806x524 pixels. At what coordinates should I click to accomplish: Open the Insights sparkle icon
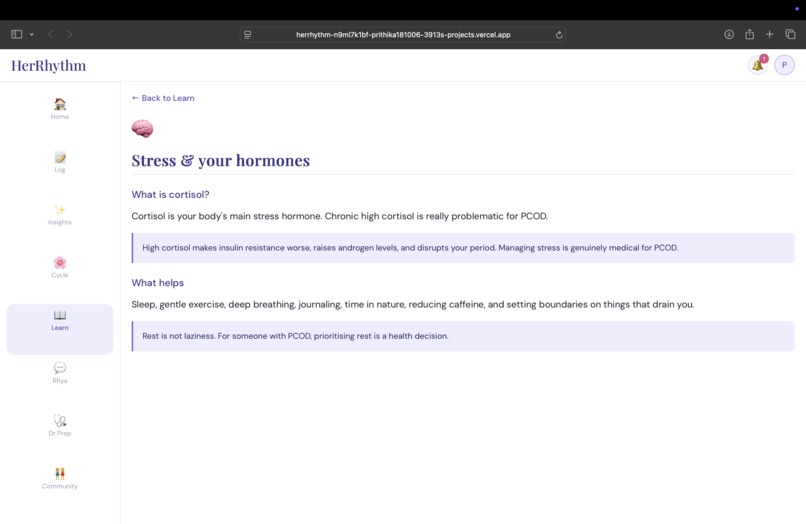pos(60,210)
